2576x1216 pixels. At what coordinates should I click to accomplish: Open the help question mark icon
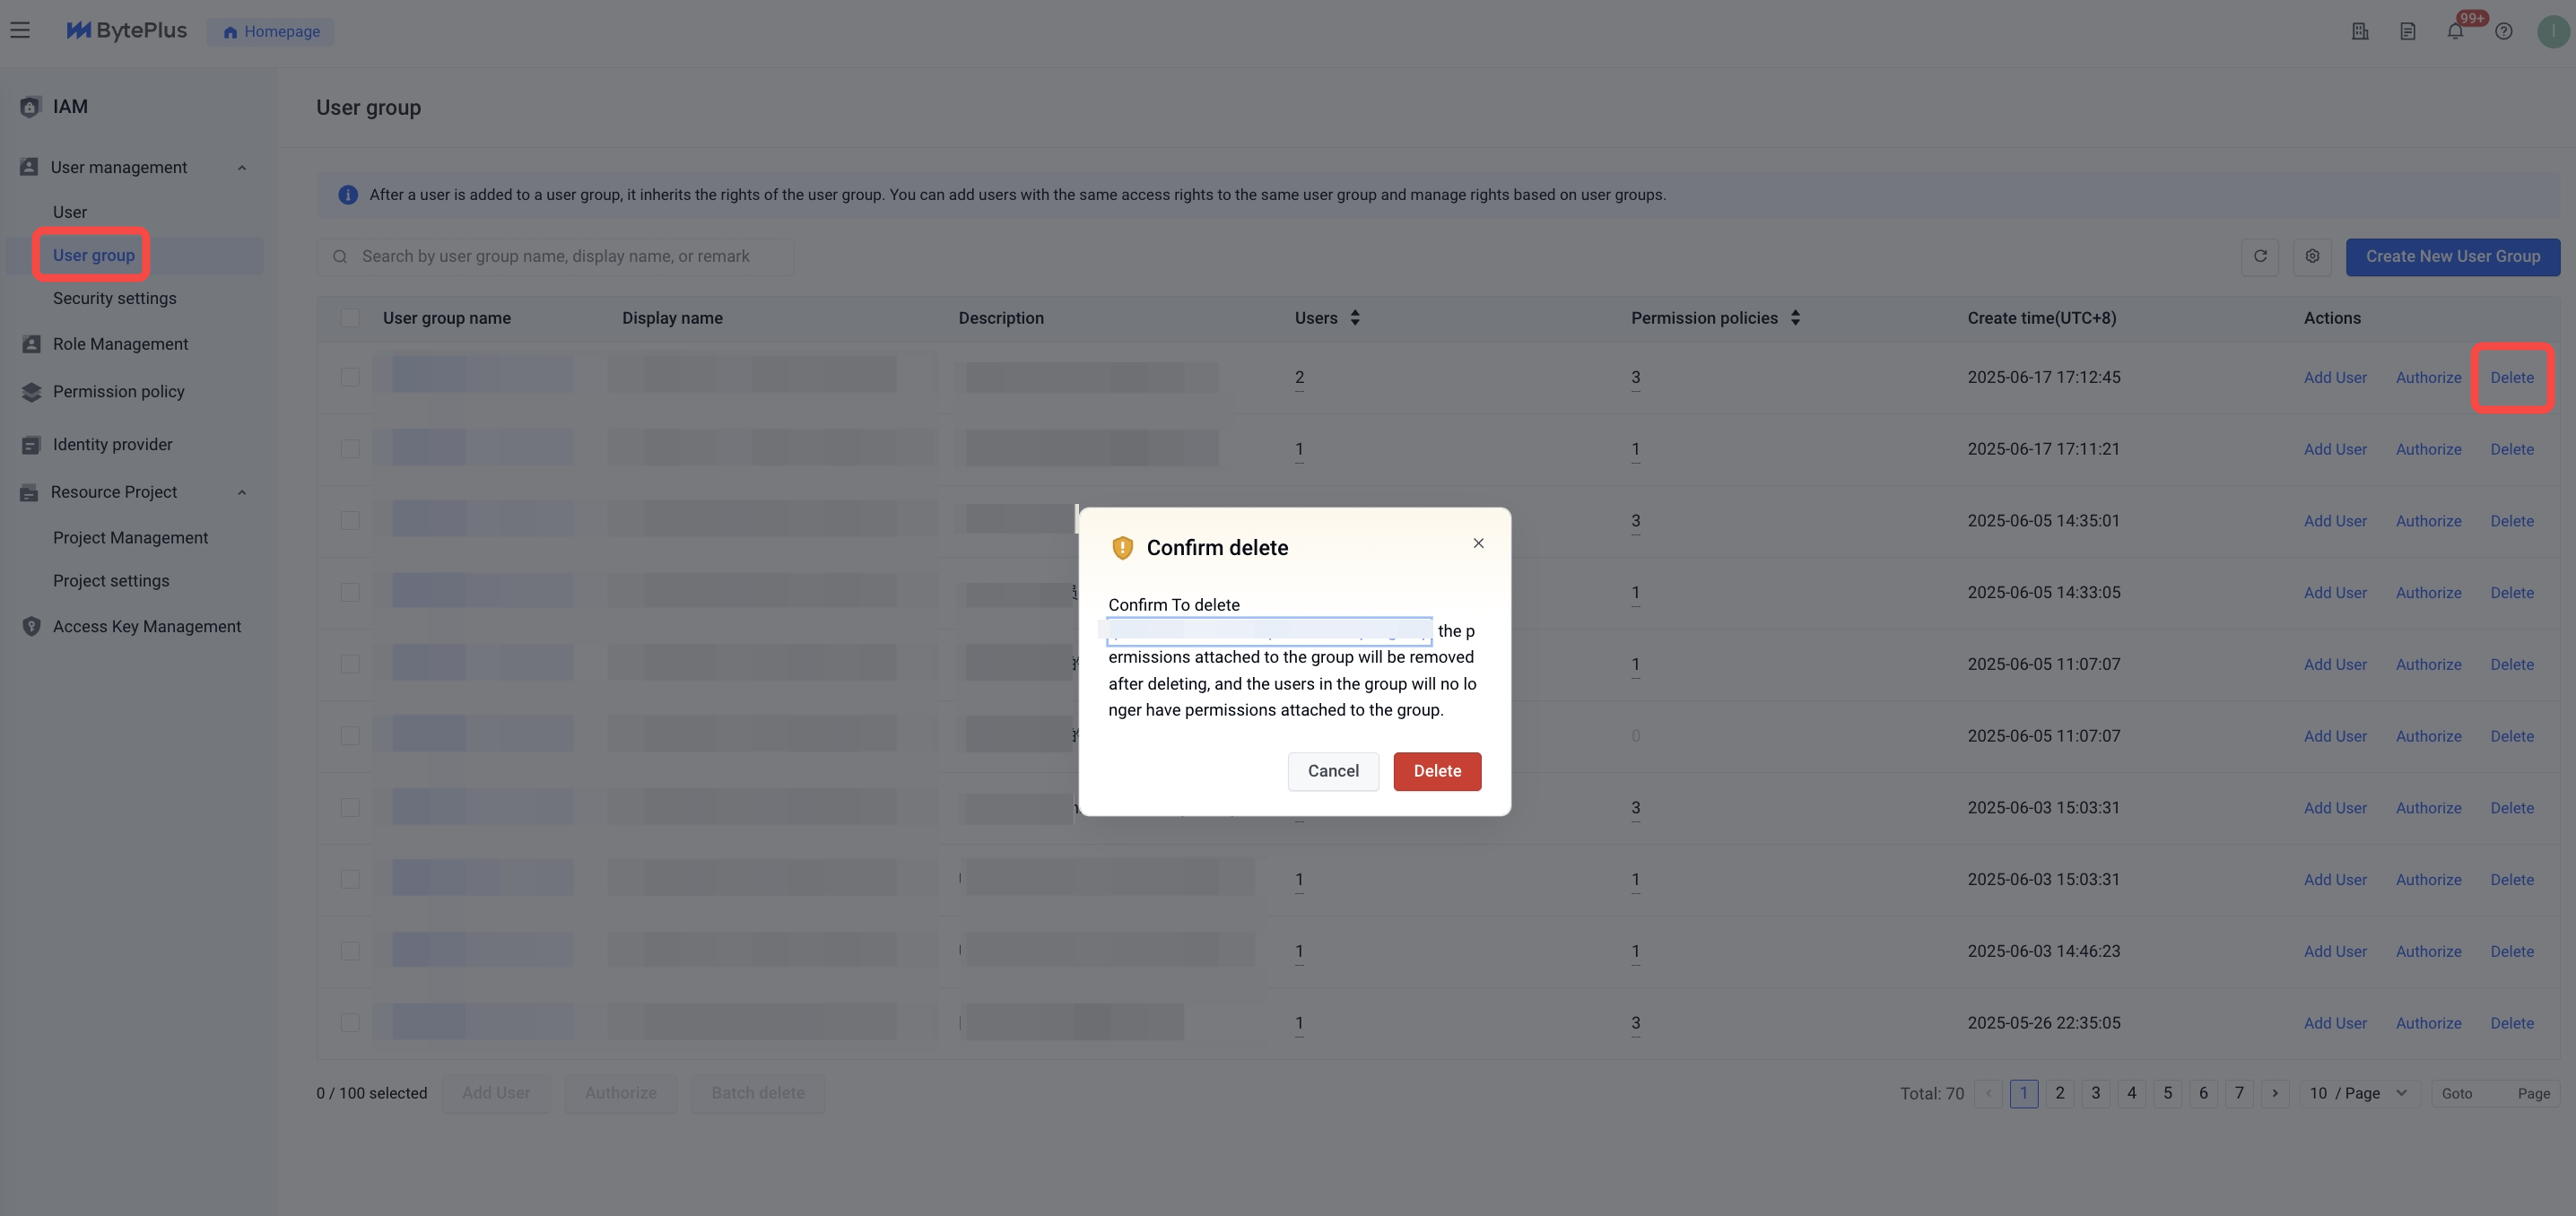[2503, 32]
